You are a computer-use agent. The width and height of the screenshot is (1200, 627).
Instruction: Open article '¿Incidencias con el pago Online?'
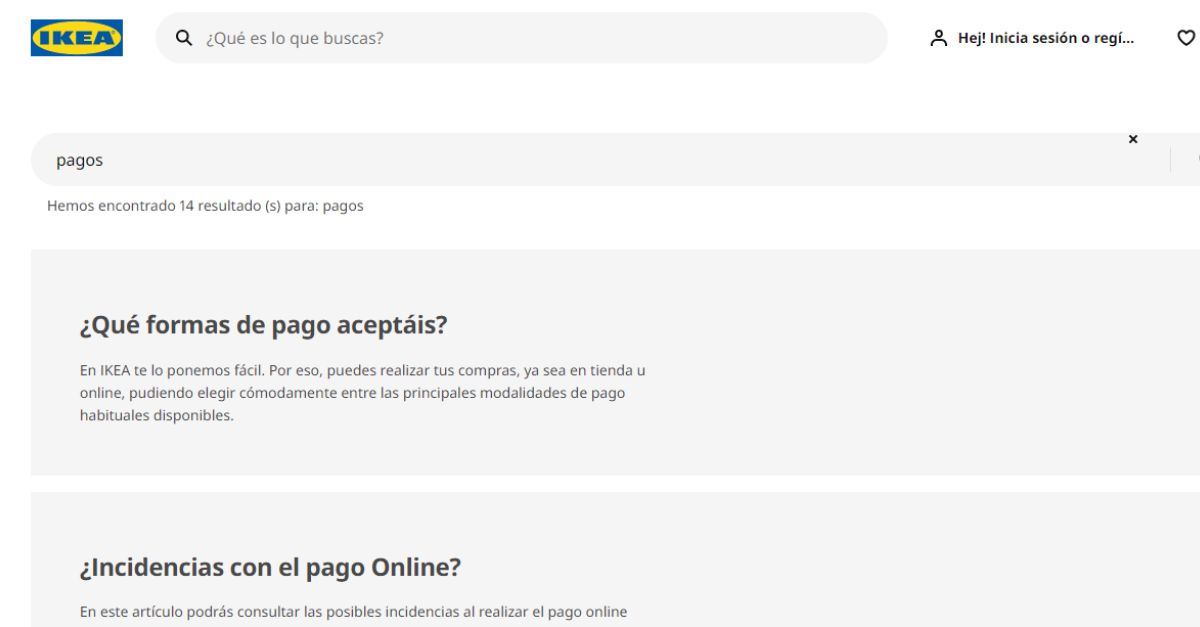click(x=270, y=567)
